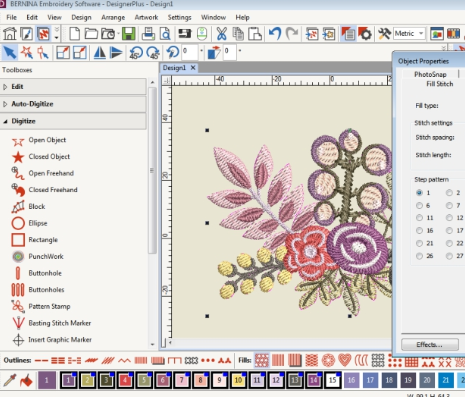This screenshot has height=397, width=465.
Task: Click the Mirror Horizontal triangle icon
Action: pyautogui.click(x=100, y=52)
